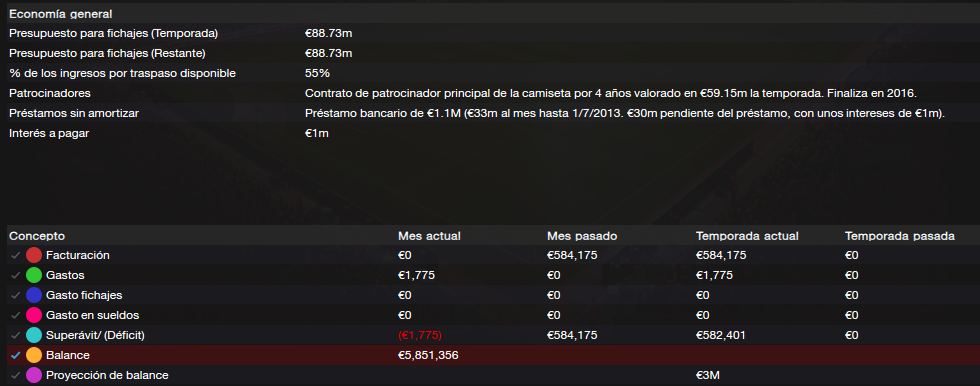The height and width of the screenshot is (386, 980).
Task: Click the blue Gasto fichajes circle
Action: [34, 295]
